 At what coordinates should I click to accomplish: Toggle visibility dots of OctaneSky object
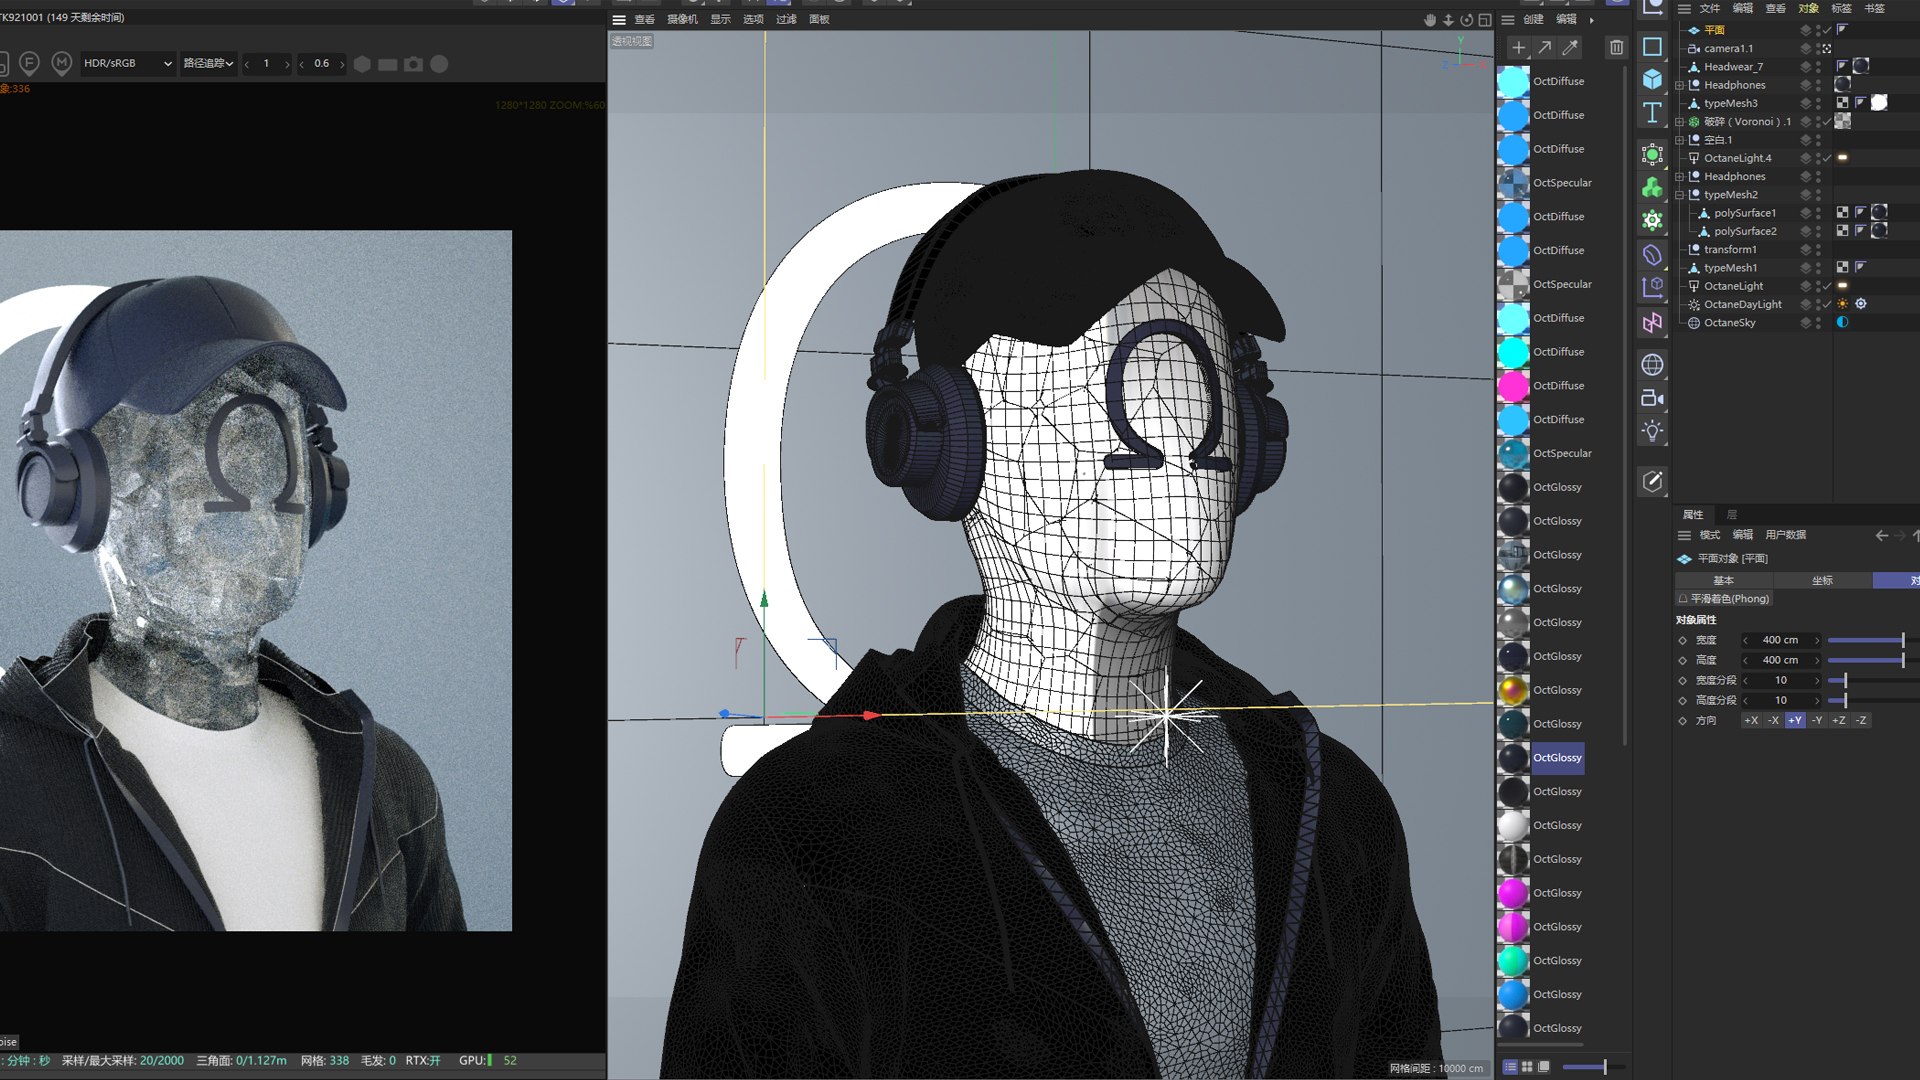pos(1818,323)
